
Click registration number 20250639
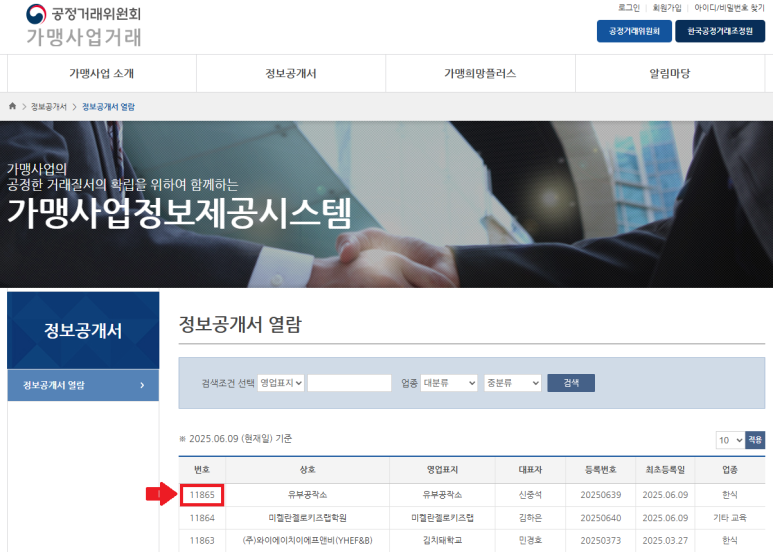pos(600,495)
